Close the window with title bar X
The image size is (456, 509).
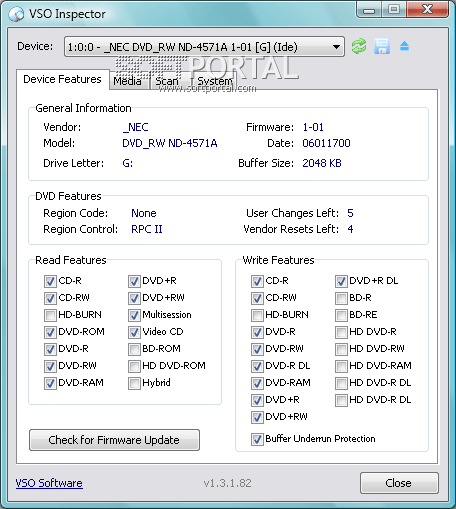click(x=428, y=9)
